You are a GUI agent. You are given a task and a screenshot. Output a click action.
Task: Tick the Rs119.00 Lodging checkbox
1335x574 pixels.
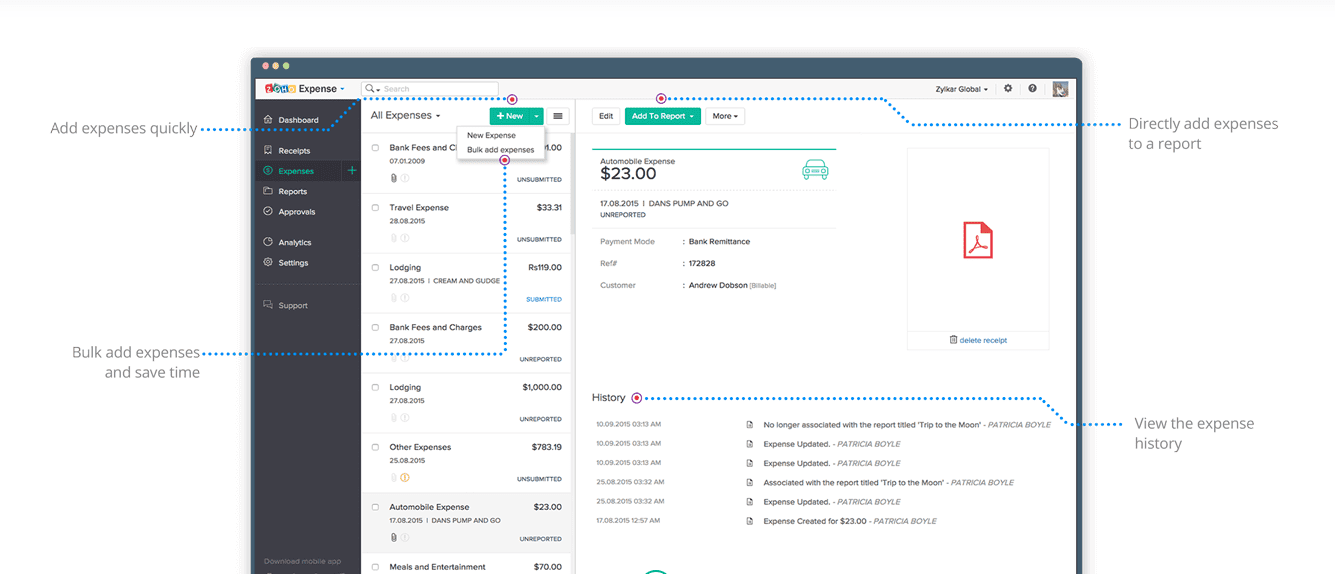tap(375, 268)
